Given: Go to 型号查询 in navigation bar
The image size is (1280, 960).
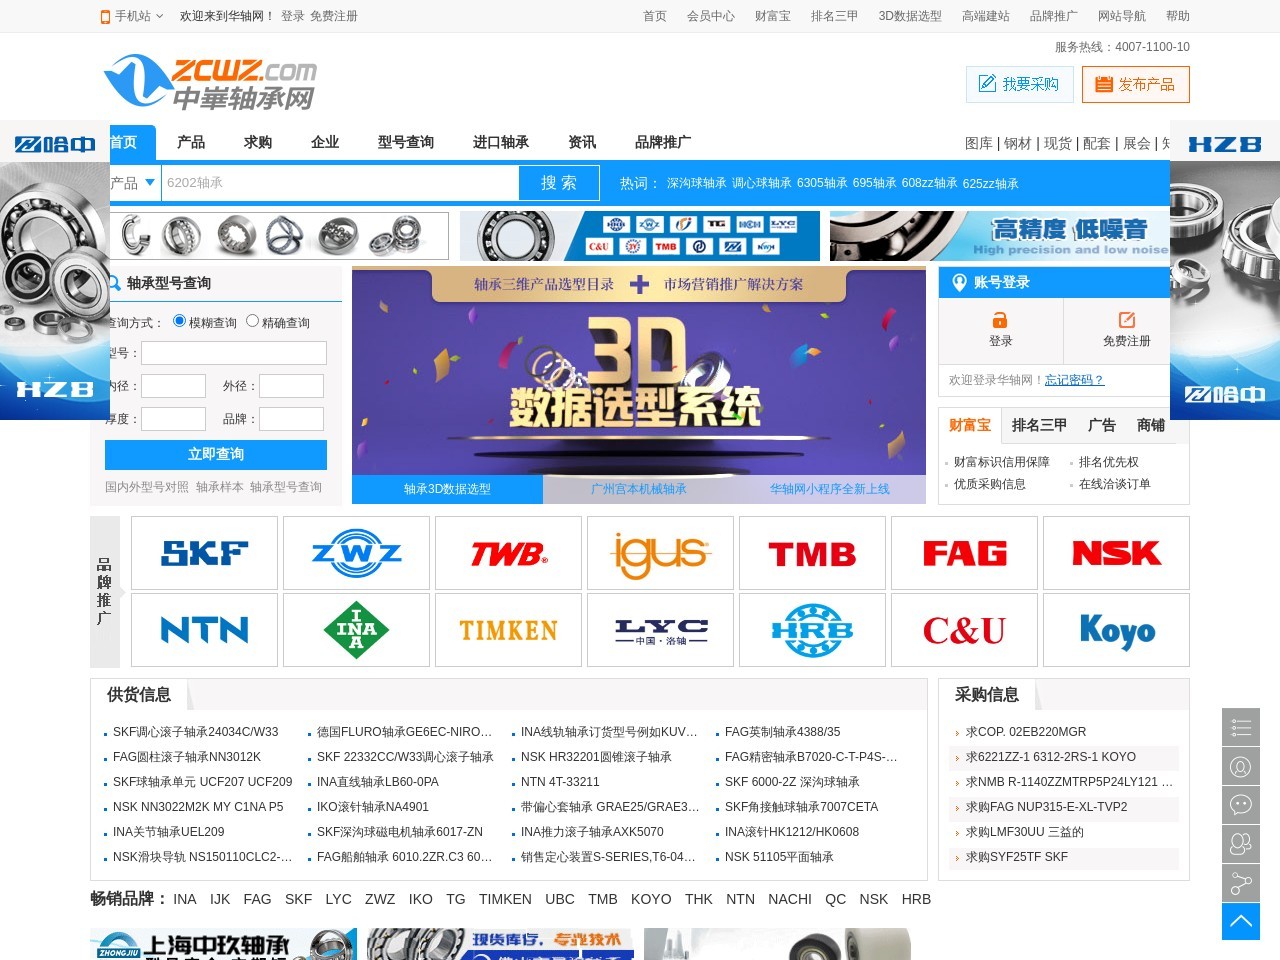Looking at the screenshot, I should point(406,142).
